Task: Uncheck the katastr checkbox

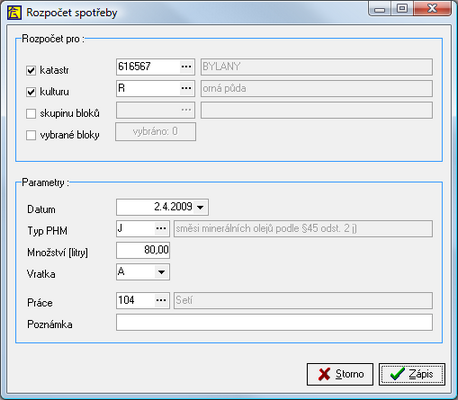Action: pos(31,70)
